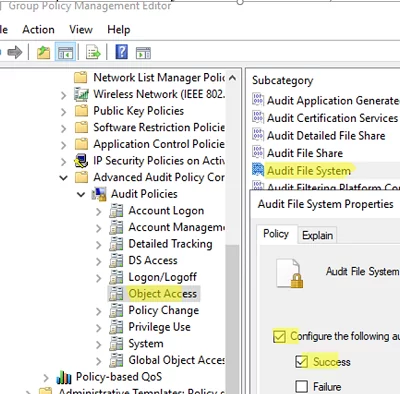Viewport: 400px width, 394px height.
Task: Expand the Privilege Use node
Action: (98, 328)
